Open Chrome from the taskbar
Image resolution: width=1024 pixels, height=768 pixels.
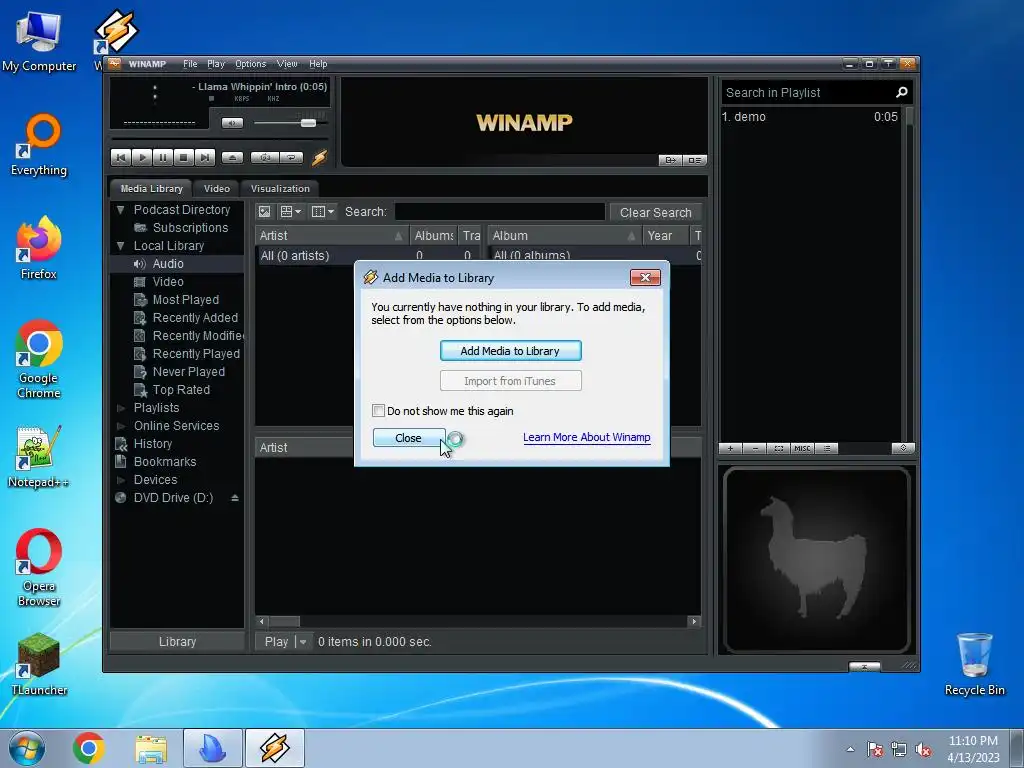tap(89, 748)
